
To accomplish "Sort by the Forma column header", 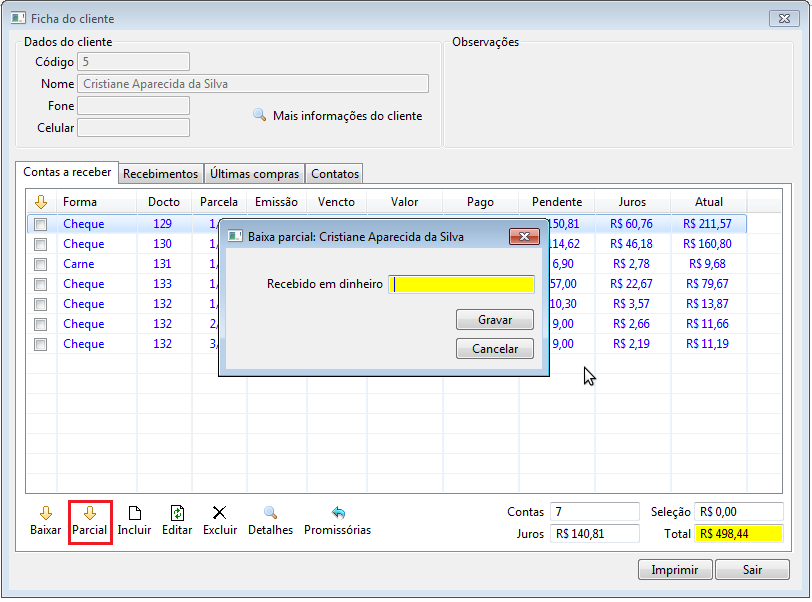I will point(97,202).
